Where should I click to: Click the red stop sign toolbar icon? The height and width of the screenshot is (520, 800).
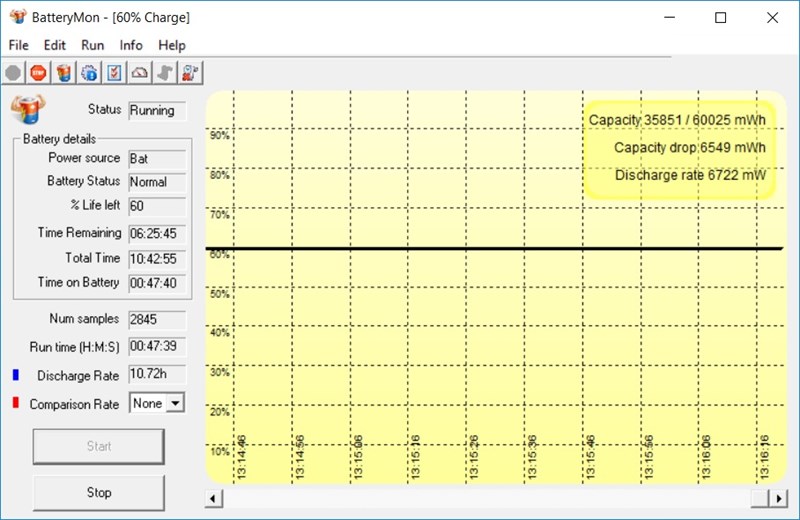(x=38, y=72)
